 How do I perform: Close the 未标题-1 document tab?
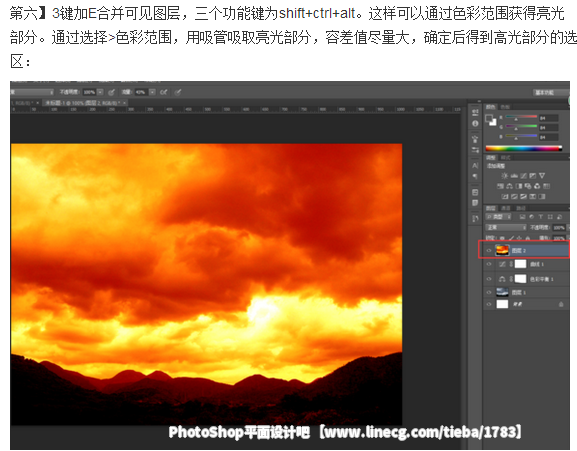point(124,103)
